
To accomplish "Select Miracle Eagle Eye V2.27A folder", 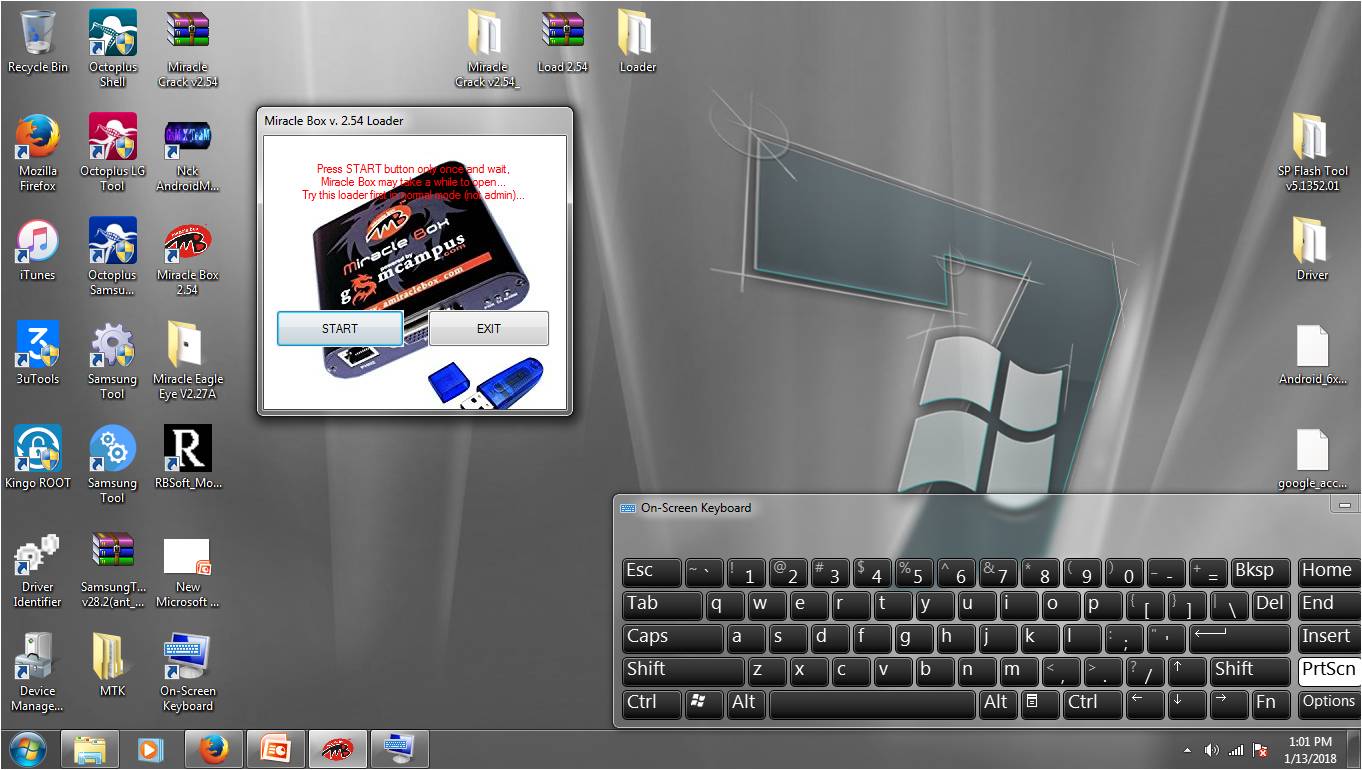I will click(188, 360).
